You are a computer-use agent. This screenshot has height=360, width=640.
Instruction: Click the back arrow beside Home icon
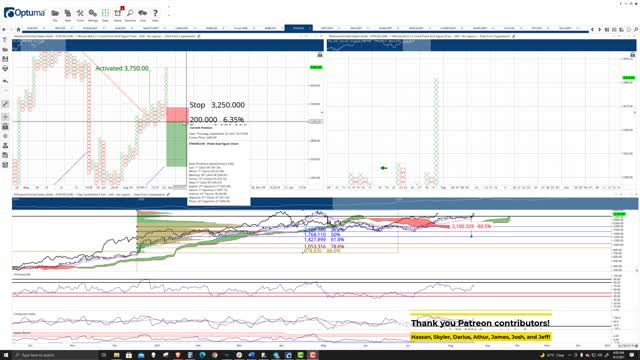pos(4,29)
